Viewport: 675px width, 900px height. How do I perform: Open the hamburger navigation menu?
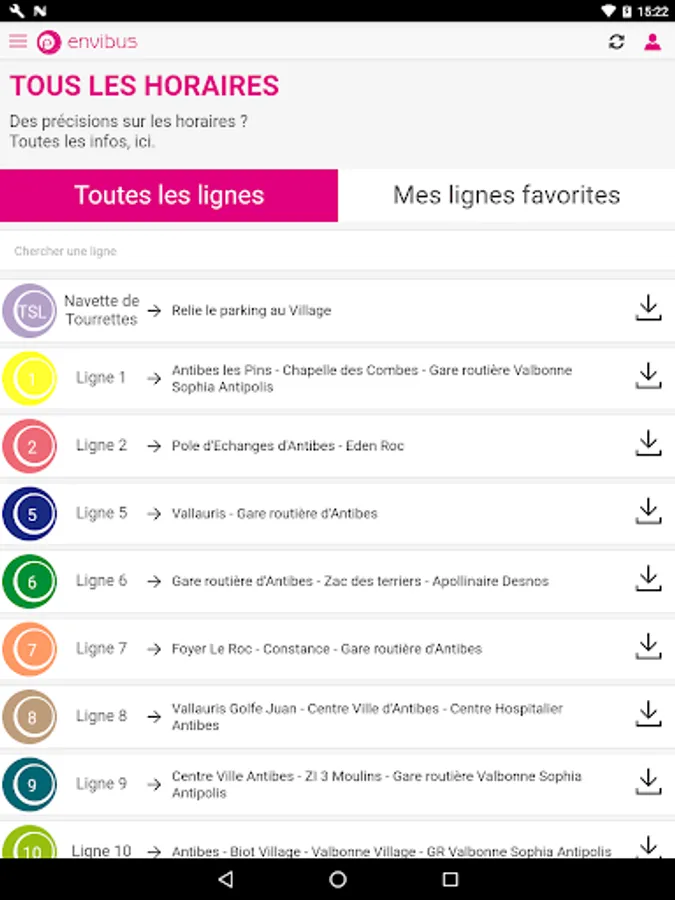(x=18, y=42)
